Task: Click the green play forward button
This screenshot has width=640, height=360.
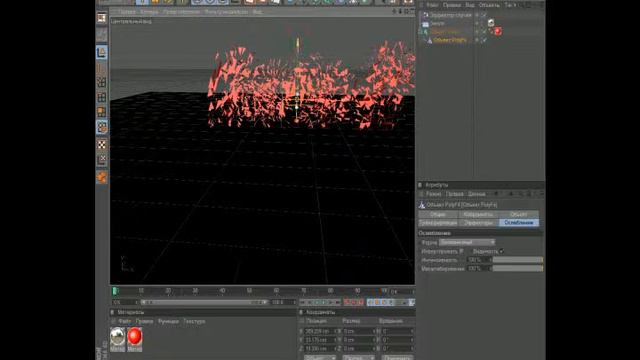Action: 324,302
